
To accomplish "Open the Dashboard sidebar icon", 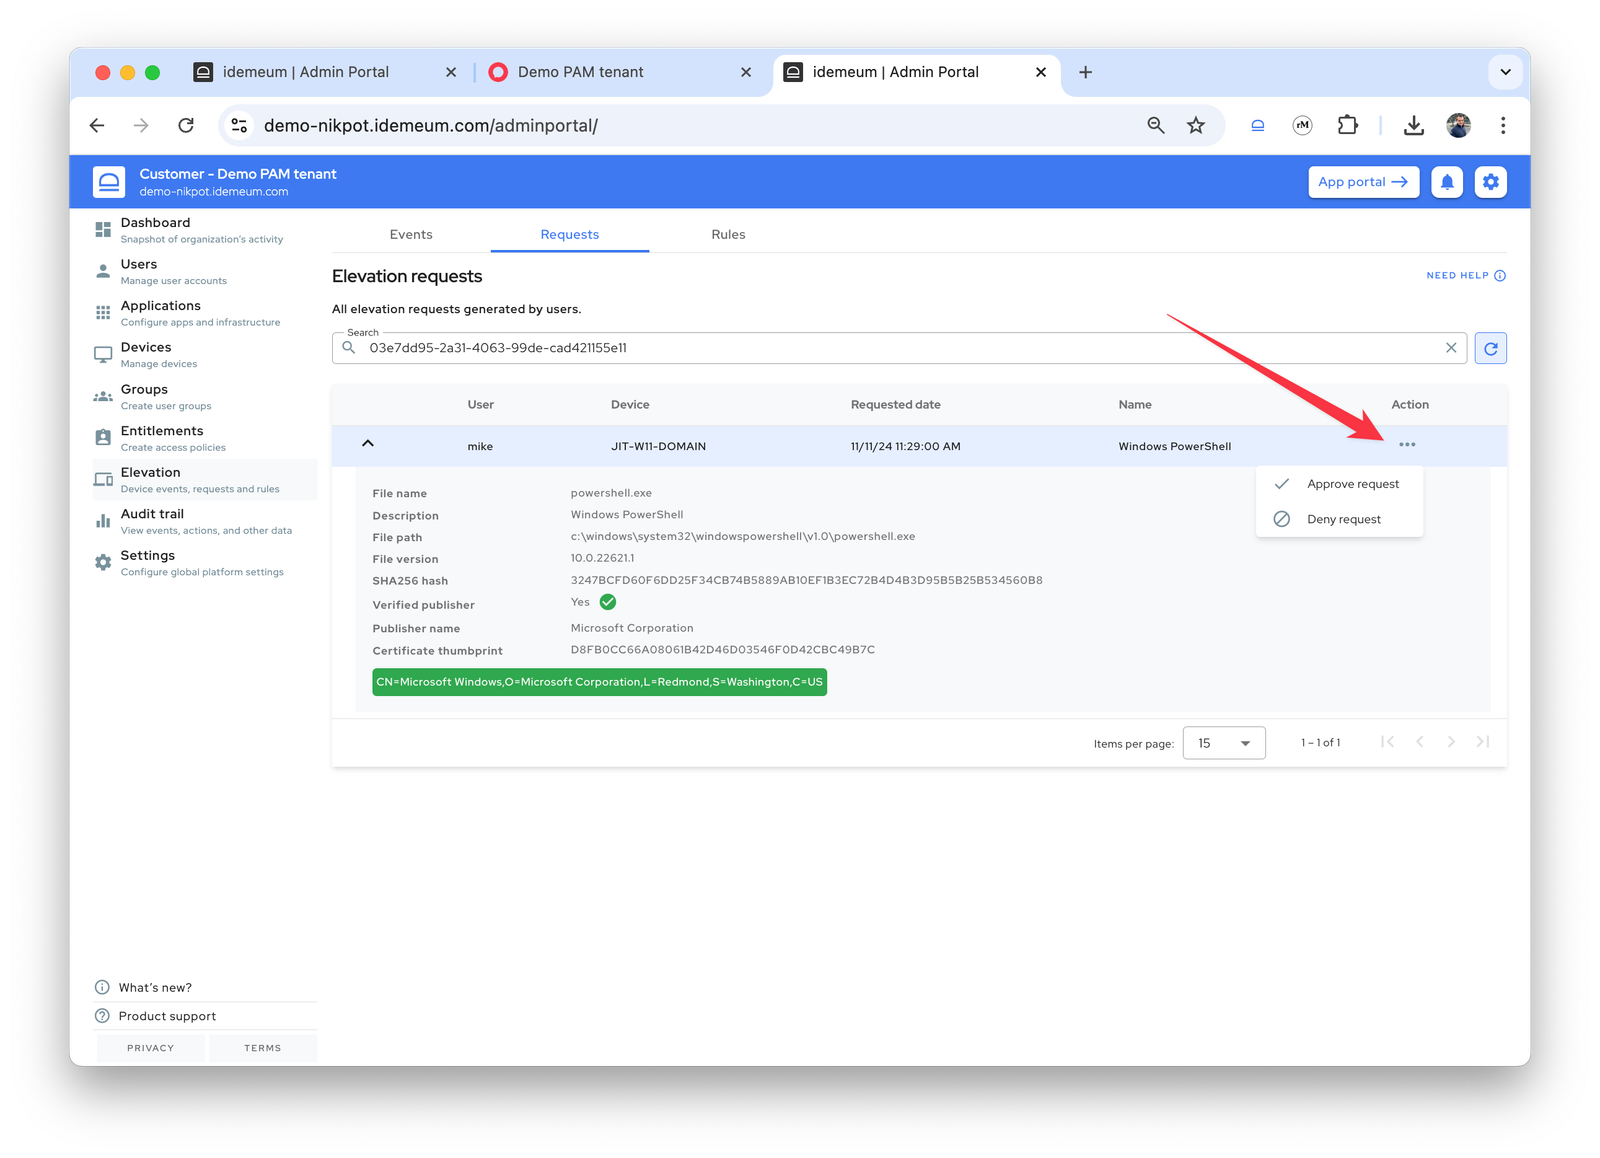I will pos(103,229).
